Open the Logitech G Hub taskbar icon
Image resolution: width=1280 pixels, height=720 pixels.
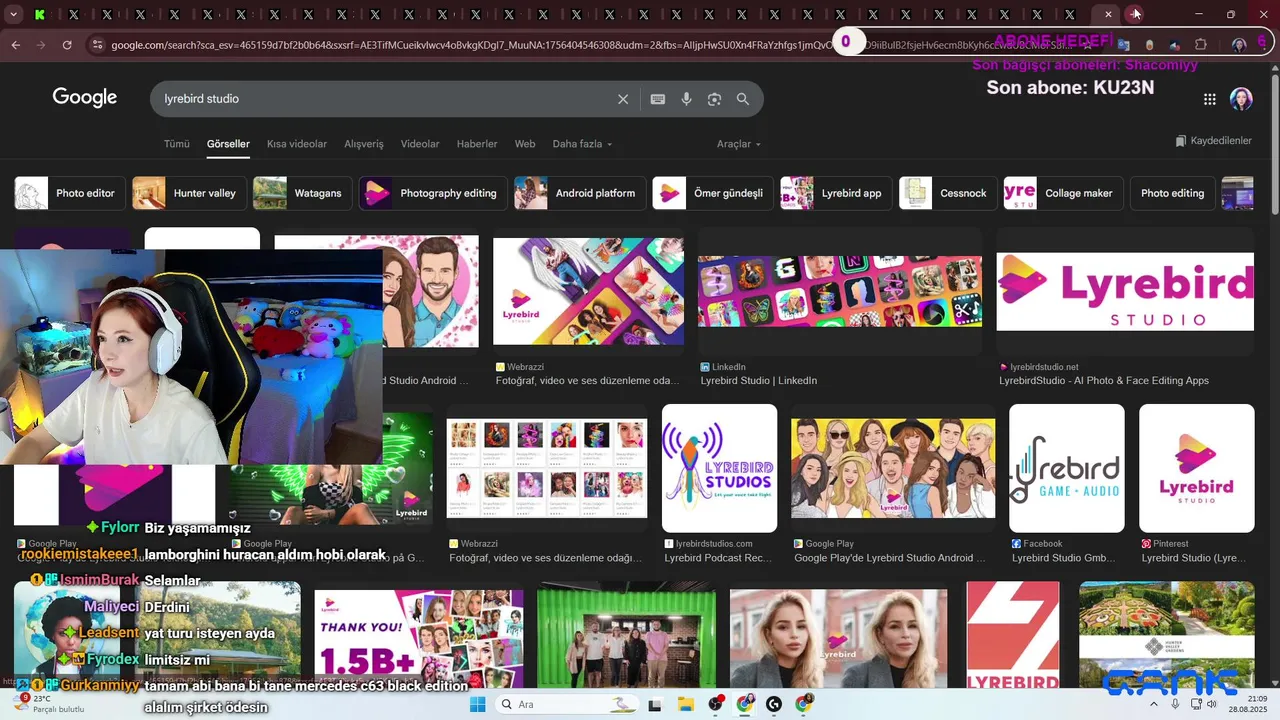click(774, 704)
